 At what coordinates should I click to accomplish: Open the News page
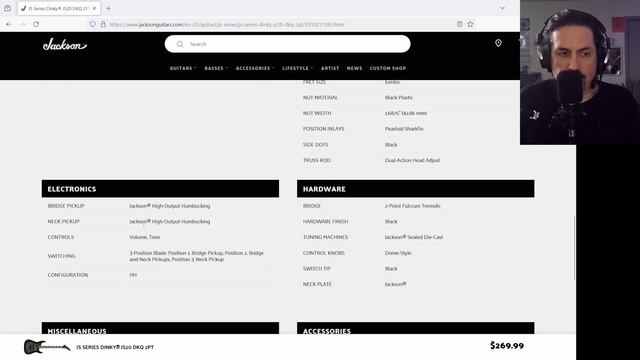click(x=354, y=68)
